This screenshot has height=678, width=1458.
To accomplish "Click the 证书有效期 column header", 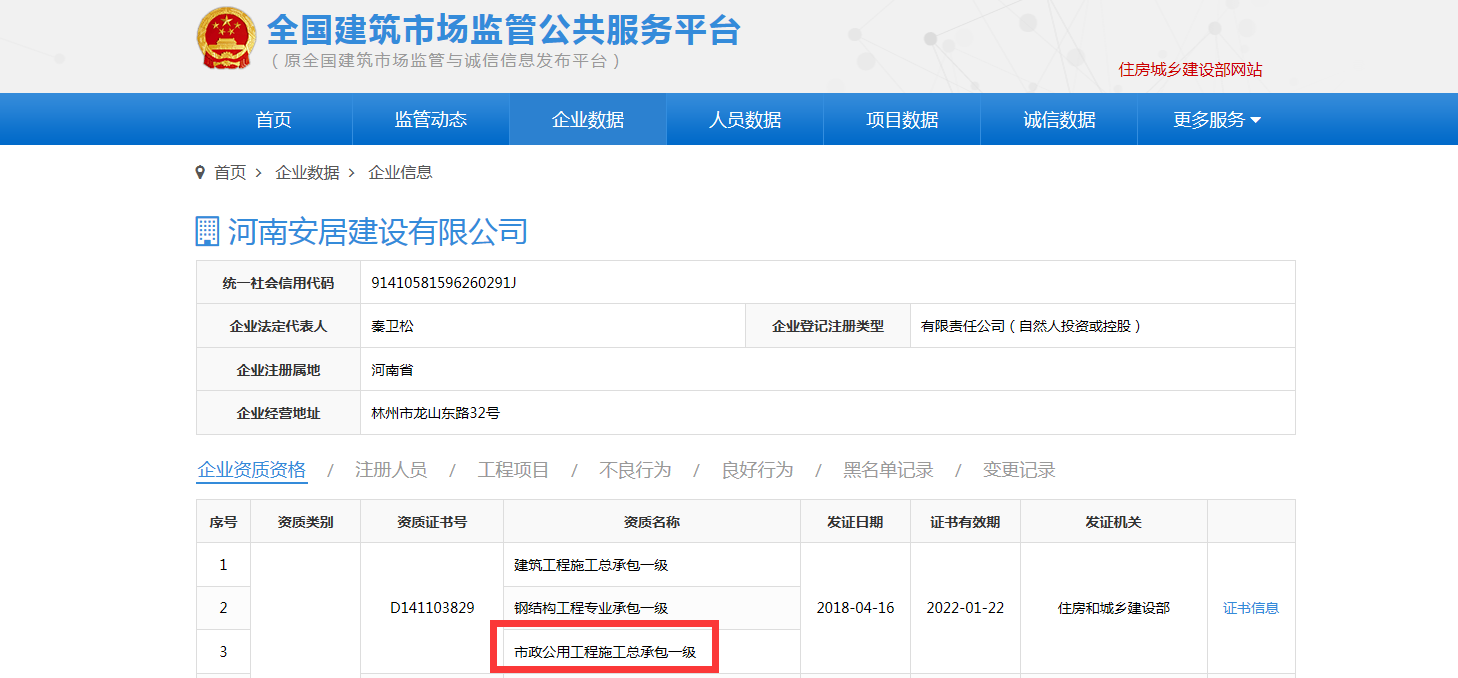I will coord(965,522).
